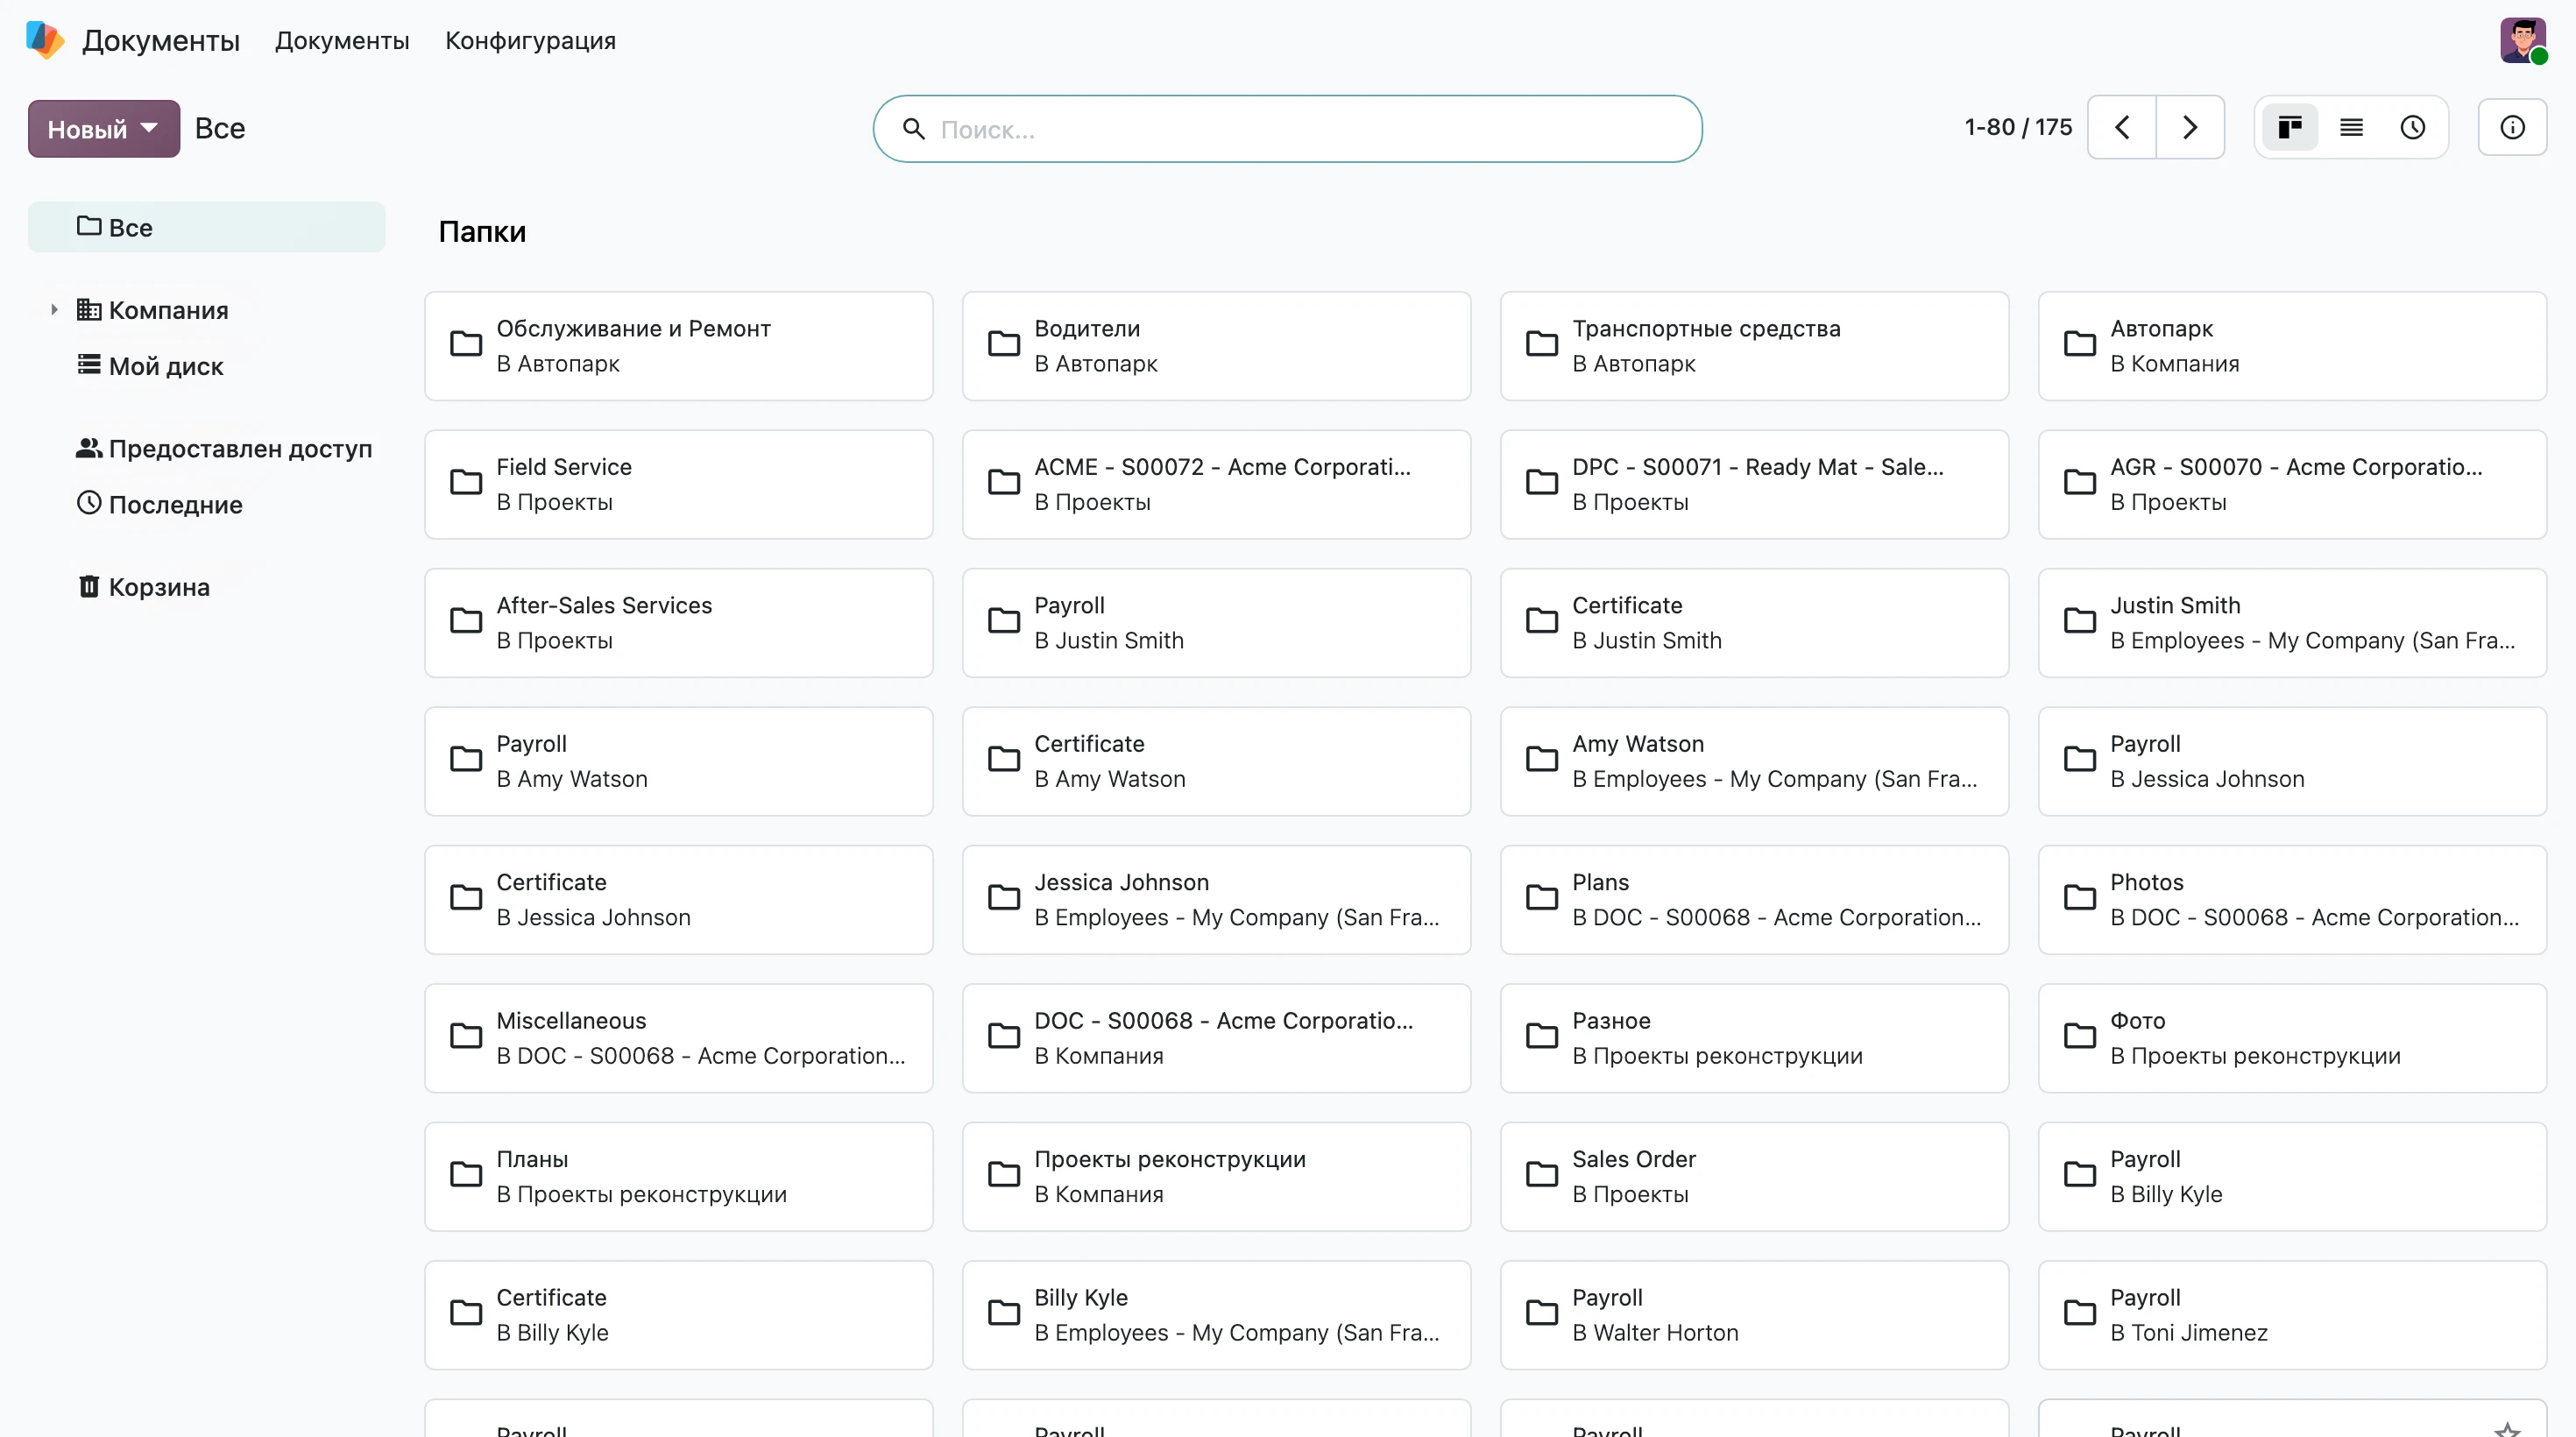
Task: Click folder icon of Фото card
Action: click(2080, 1036)
